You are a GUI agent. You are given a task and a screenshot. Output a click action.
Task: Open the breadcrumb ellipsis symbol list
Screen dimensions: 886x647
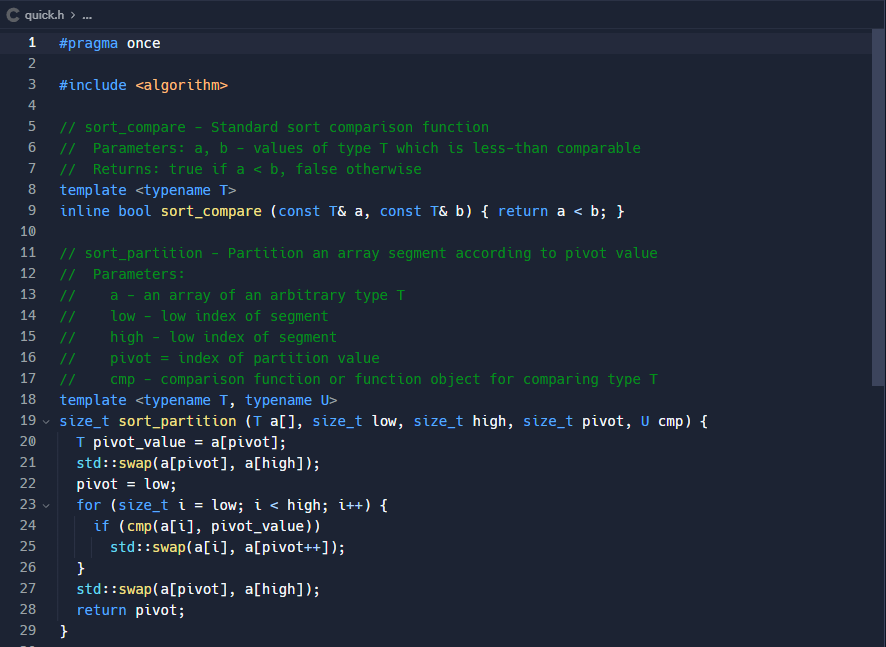pyautogui.click(x=87, y=15)
